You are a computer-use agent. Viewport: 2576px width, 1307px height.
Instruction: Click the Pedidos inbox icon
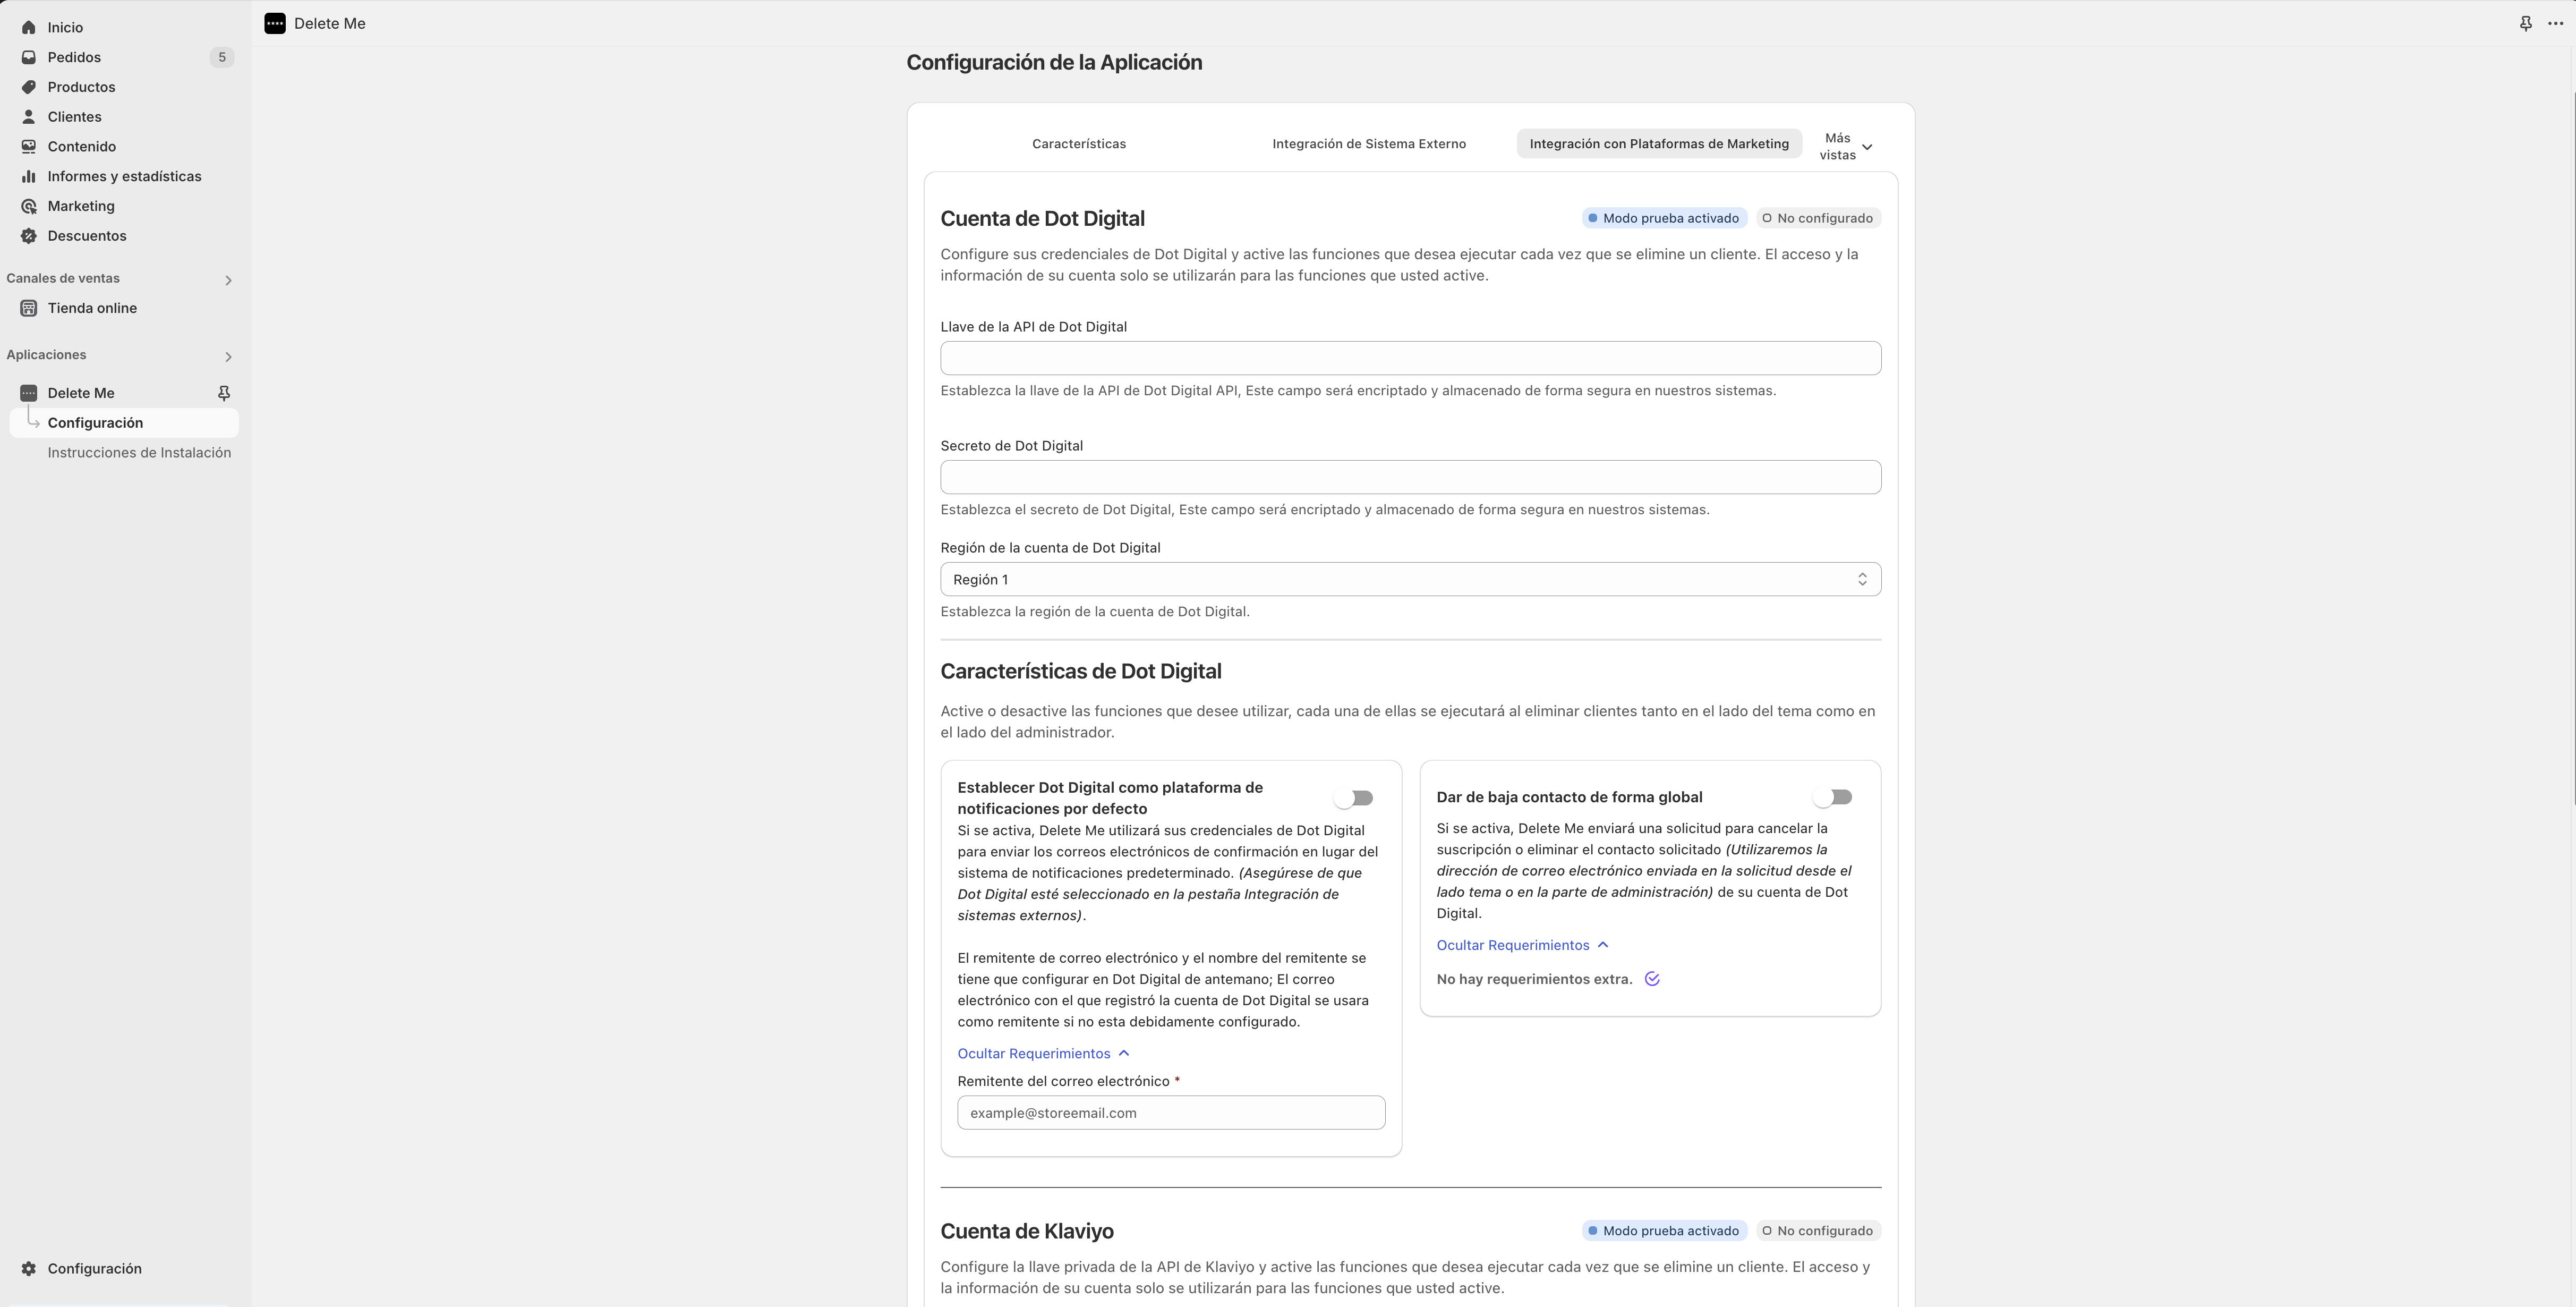(29, 57)
